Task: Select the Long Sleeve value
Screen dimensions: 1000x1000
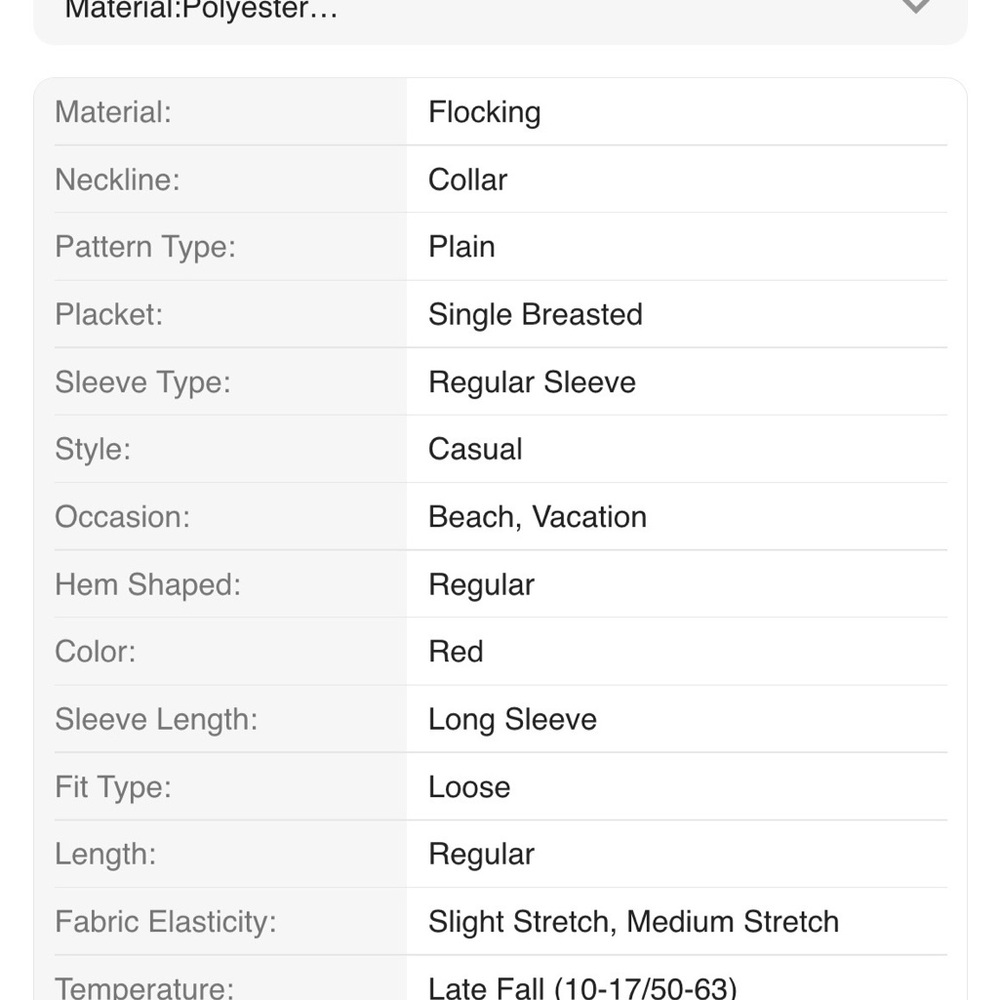Action: pyautogui.click(x=512, y=719)
